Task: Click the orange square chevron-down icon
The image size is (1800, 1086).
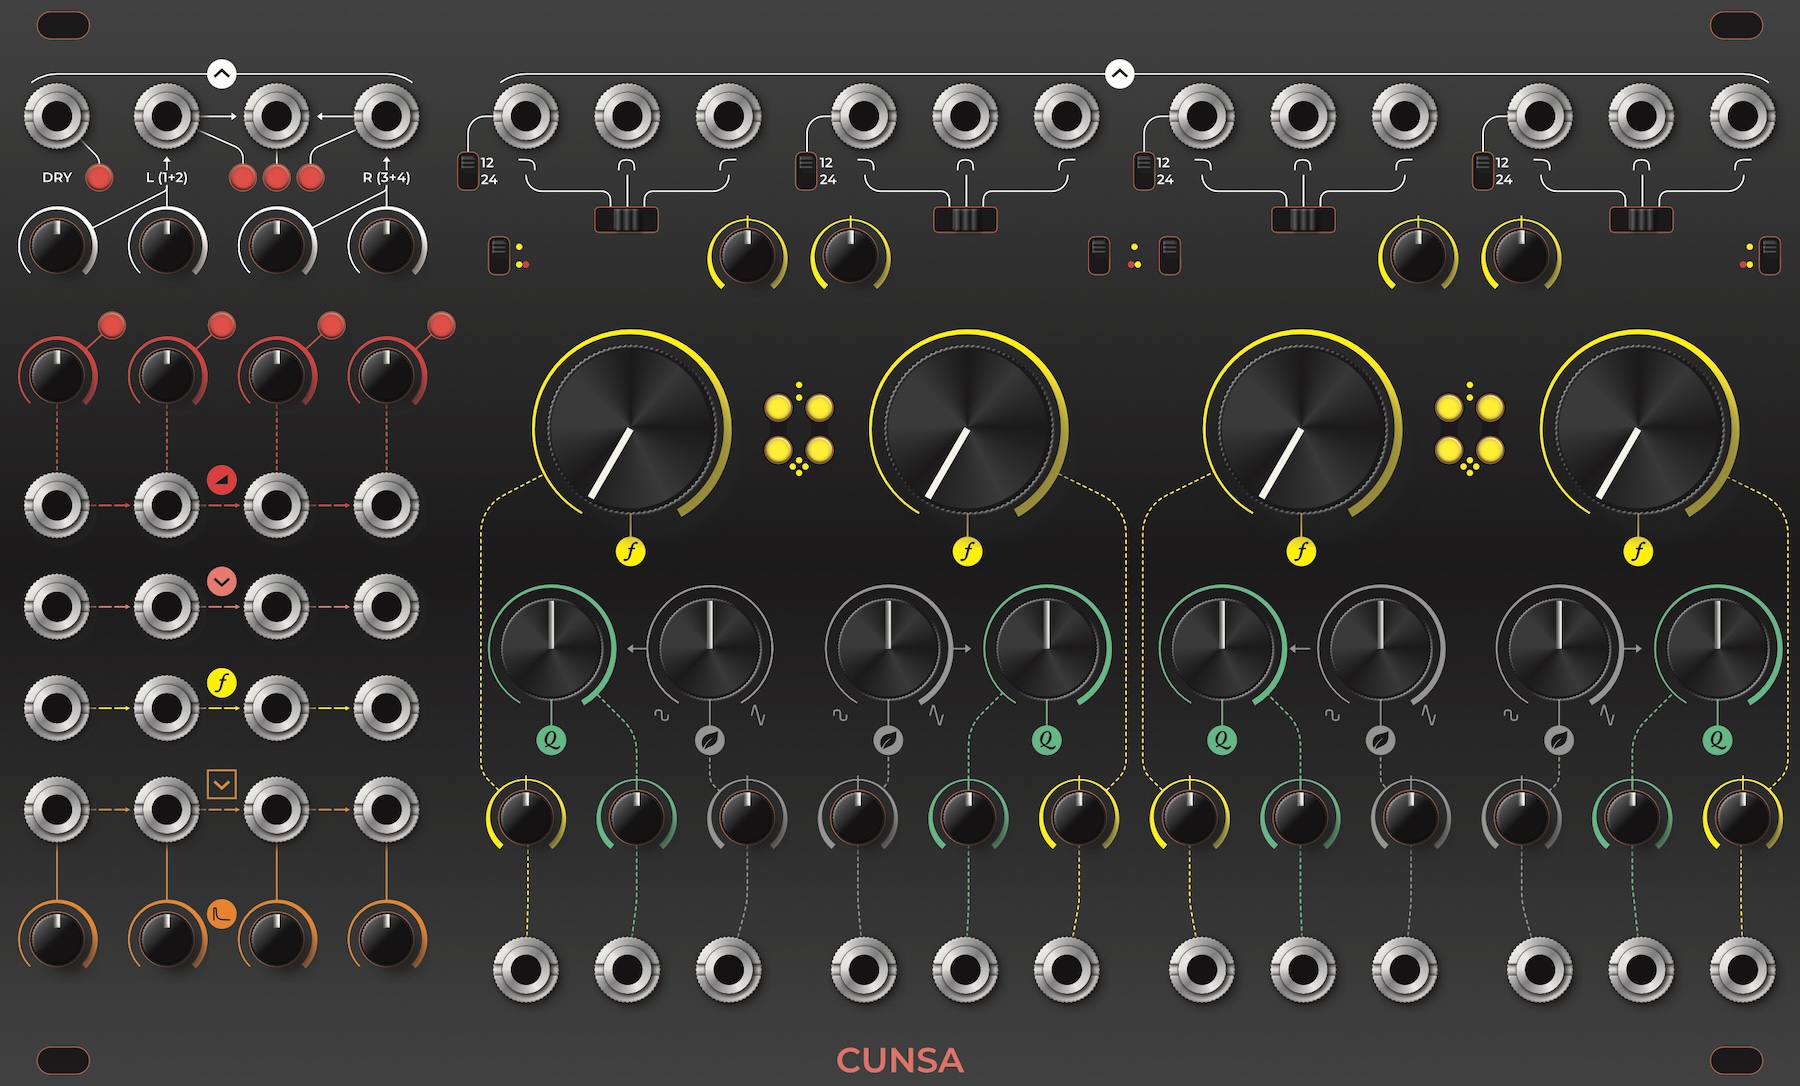Action: pyautogui.click(x=222, y=783)
